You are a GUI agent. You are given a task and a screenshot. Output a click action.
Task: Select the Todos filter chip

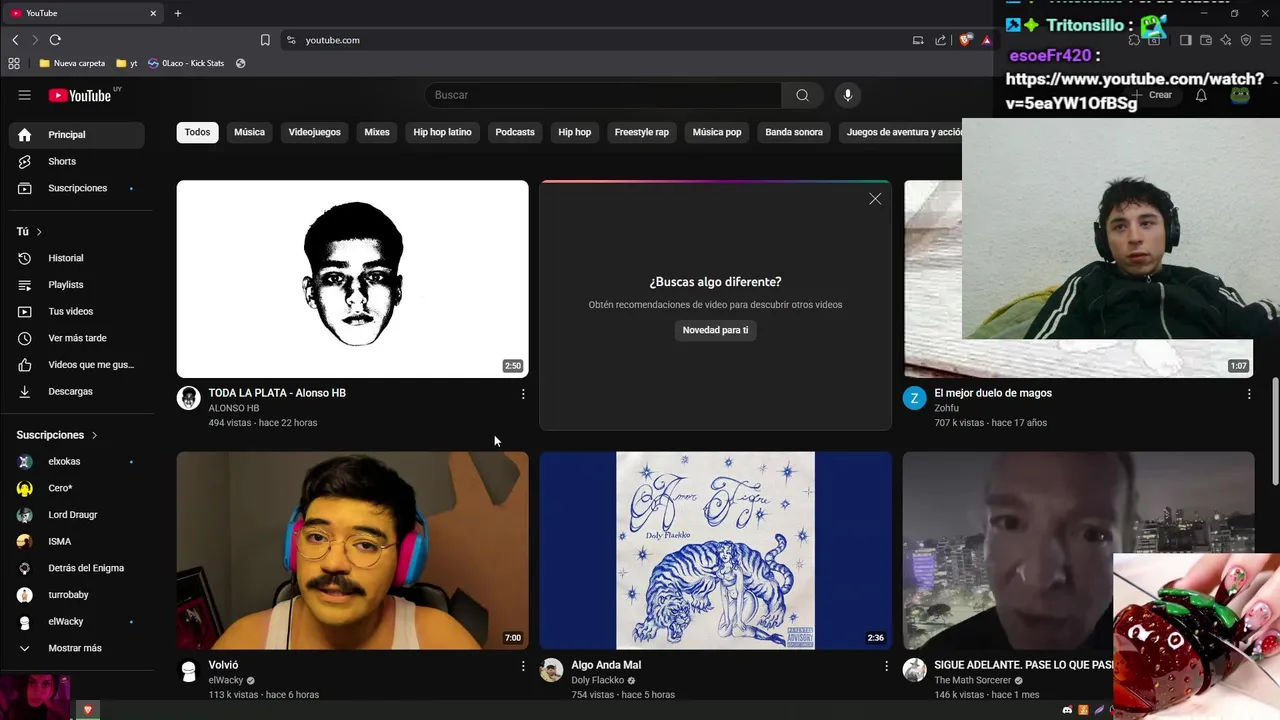(197, 132)
